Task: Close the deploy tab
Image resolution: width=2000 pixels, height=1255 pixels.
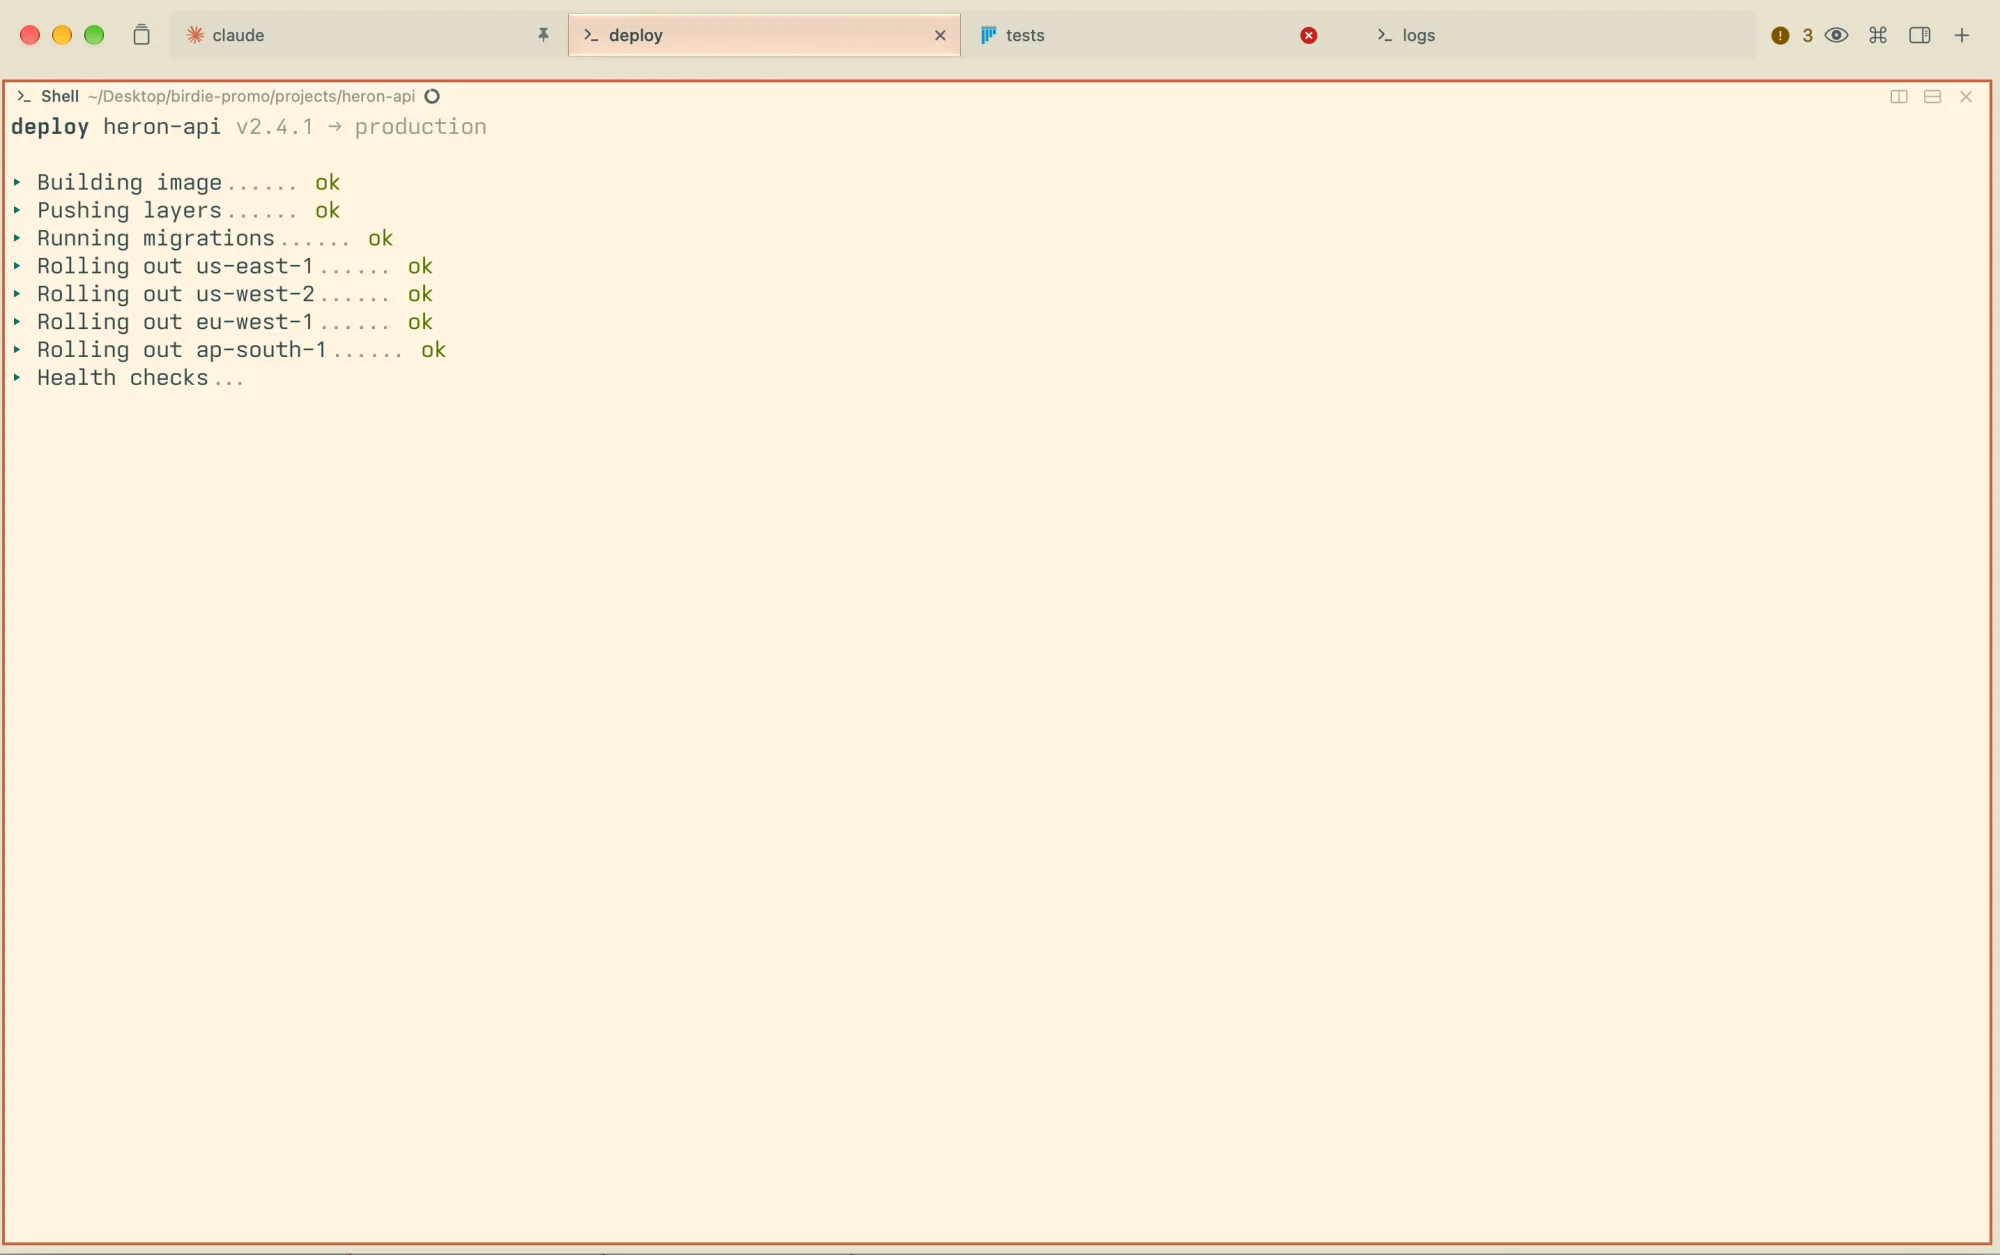Action: (x=940, y=35)
